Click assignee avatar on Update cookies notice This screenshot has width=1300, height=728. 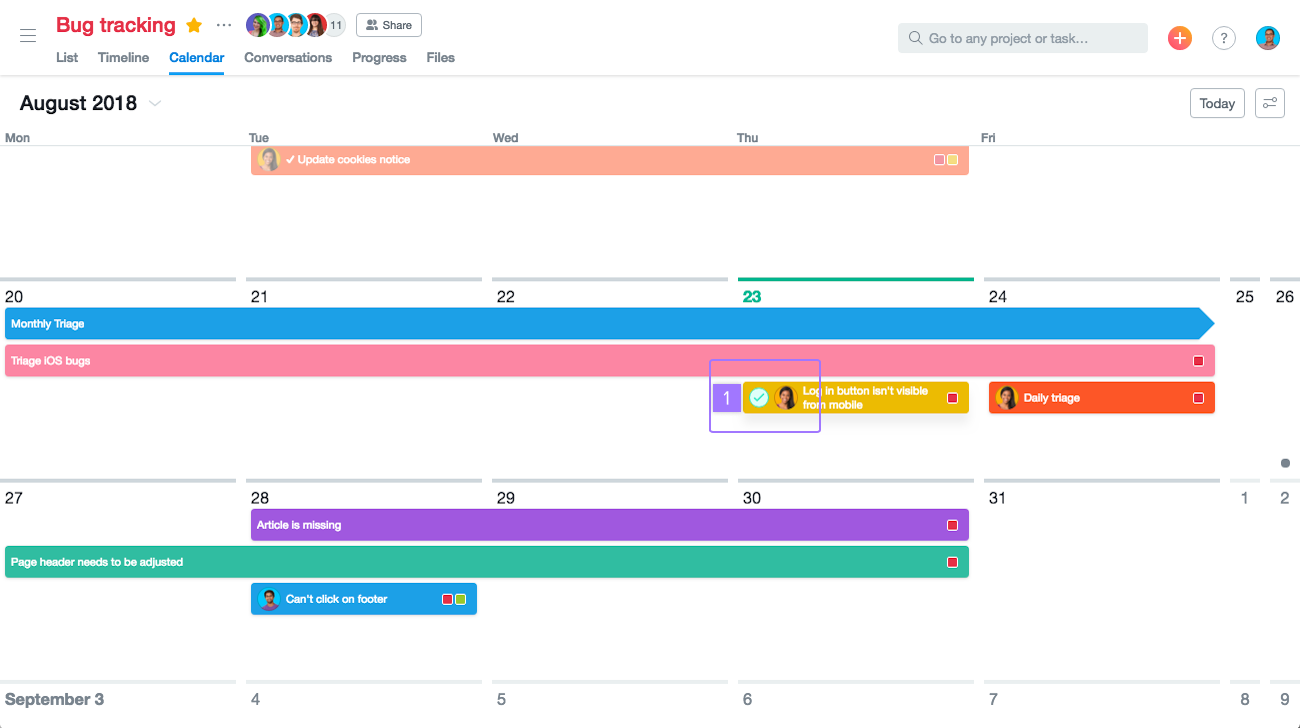click(x=268, y=160)
